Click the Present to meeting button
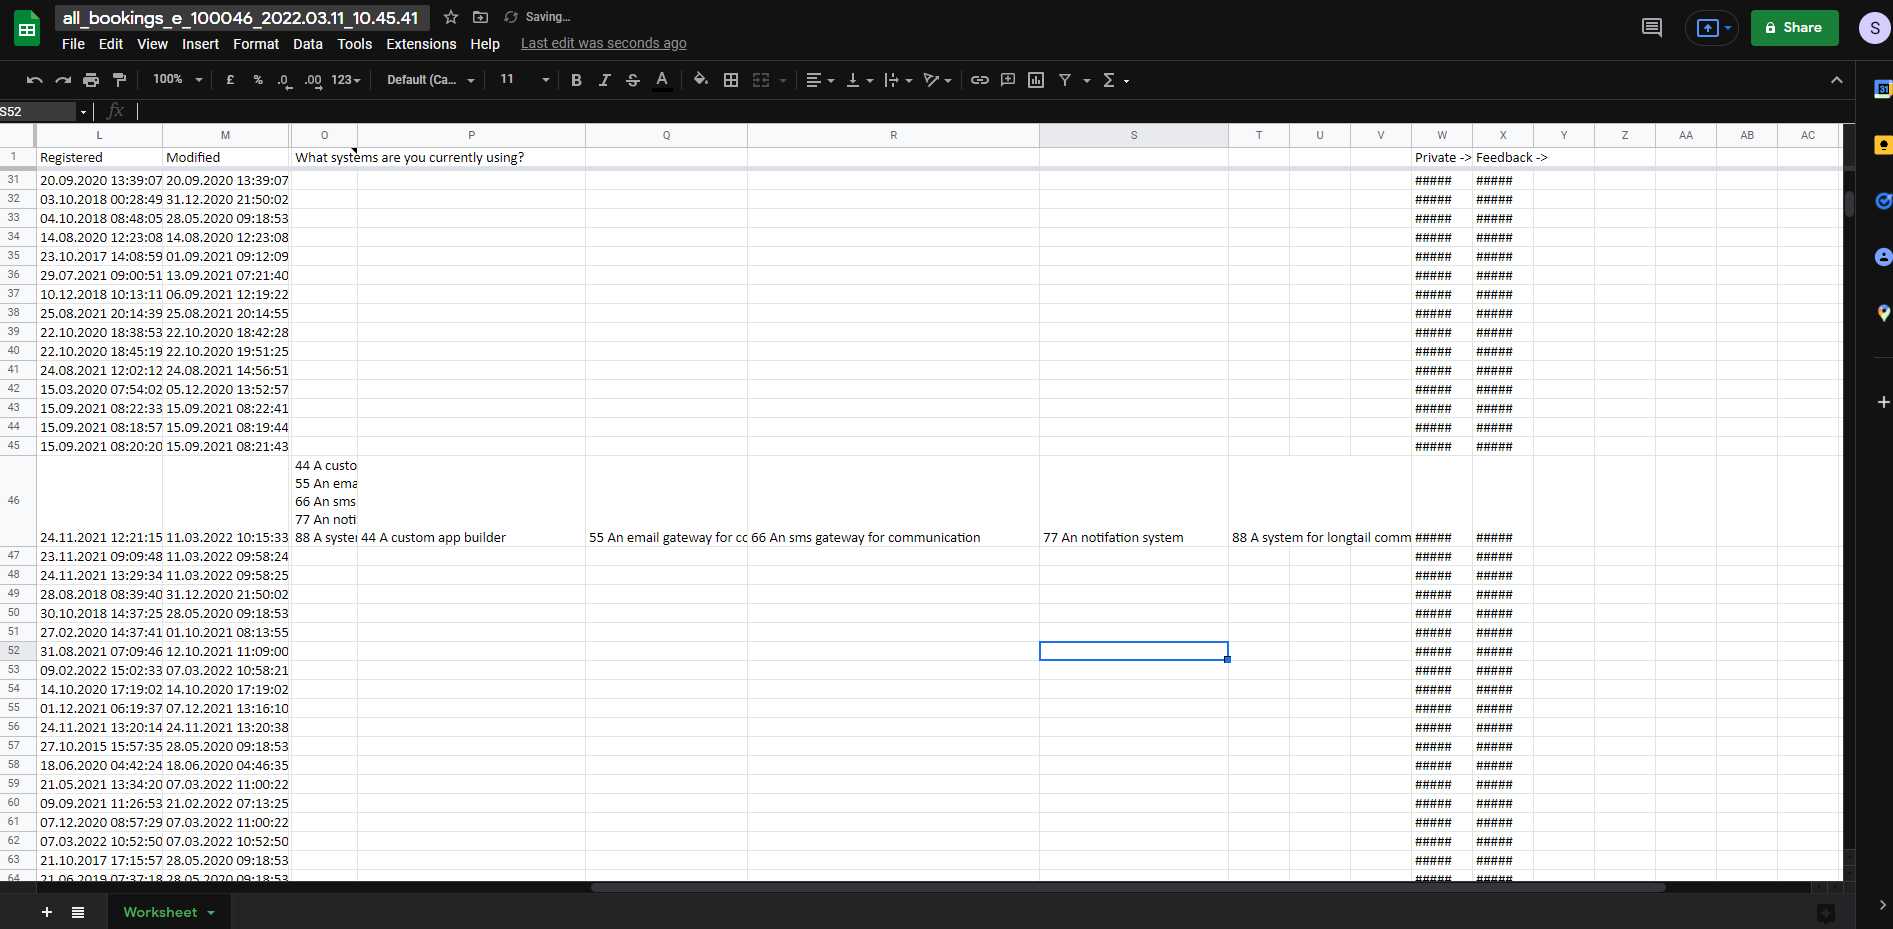Viewport: 1893px width, 929px height. 1712,28
